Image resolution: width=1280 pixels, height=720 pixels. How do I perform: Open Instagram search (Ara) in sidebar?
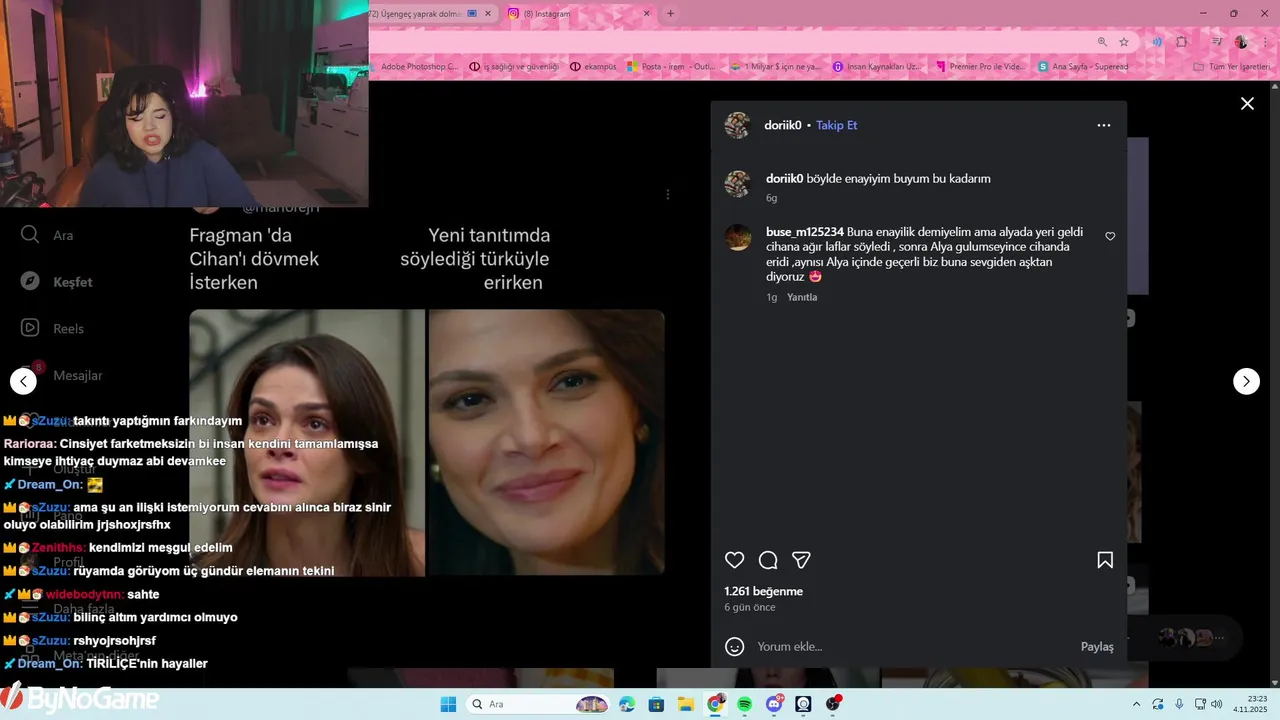(x=46, y=235)
